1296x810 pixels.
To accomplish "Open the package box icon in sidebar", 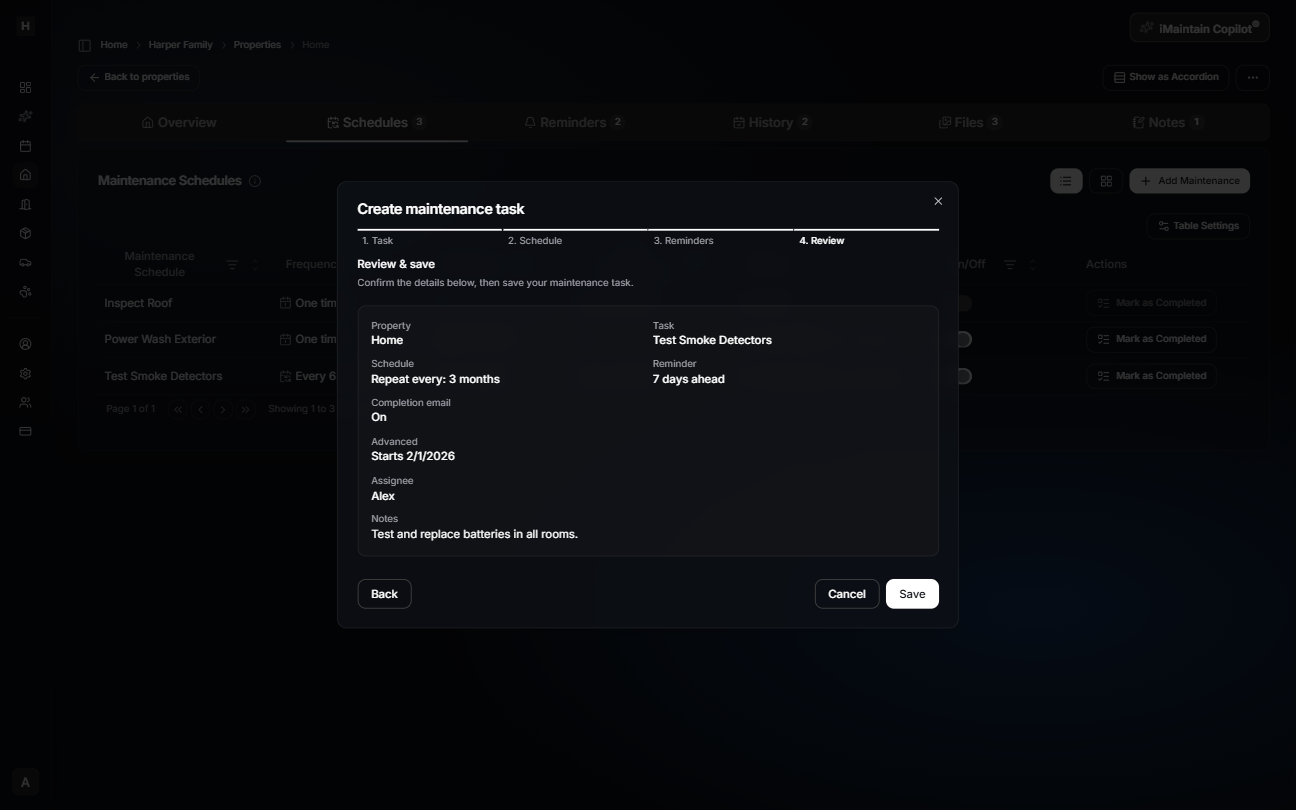I will tap(25, 233).
